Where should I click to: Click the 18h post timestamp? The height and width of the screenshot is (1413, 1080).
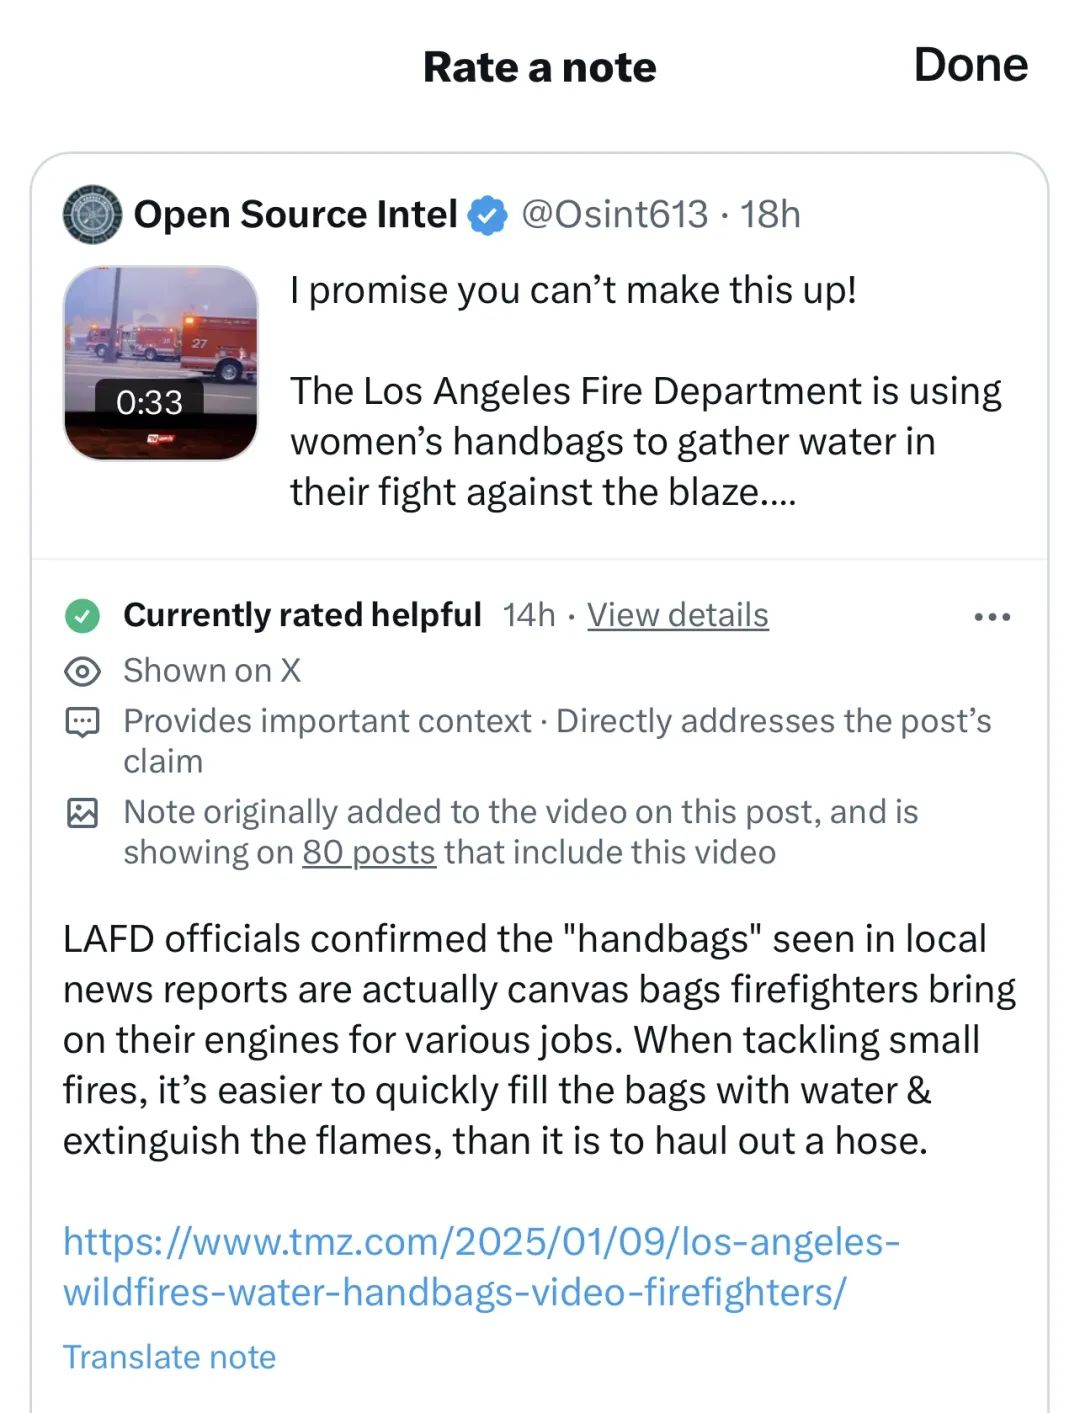770,214
